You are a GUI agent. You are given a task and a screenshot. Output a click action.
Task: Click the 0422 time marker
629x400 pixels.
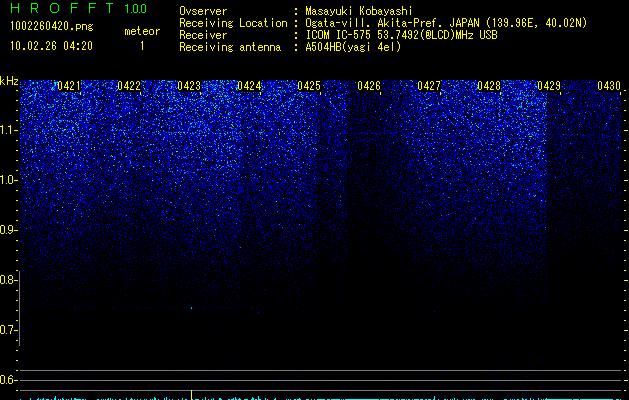(129, 86)
